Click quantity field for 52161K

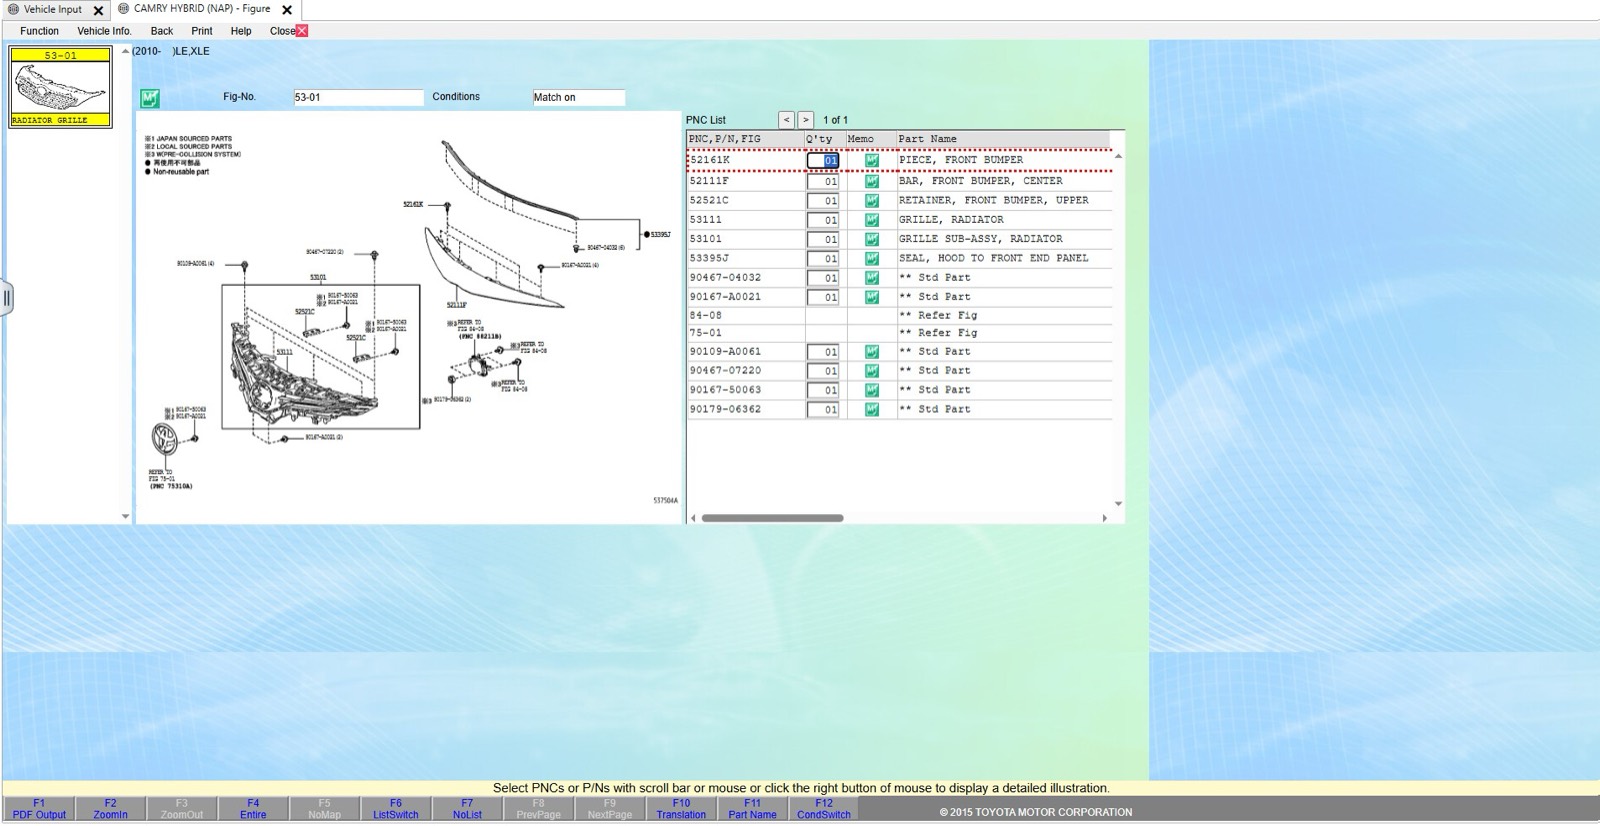(x=823, y=160)
